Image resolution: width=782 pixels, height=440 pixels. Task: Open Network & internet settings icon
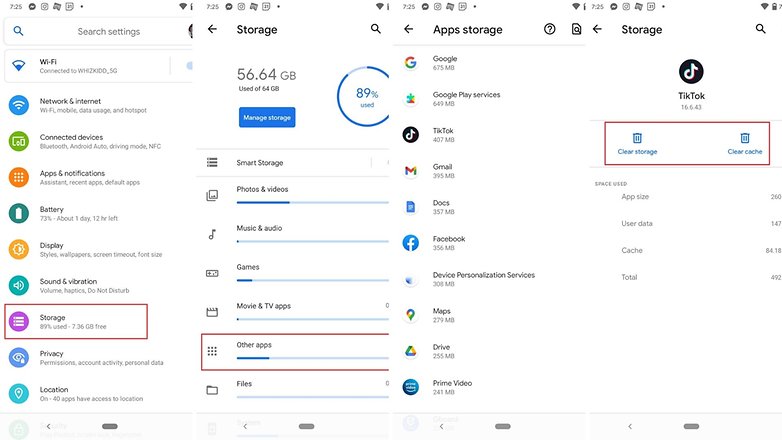(18, 105)
